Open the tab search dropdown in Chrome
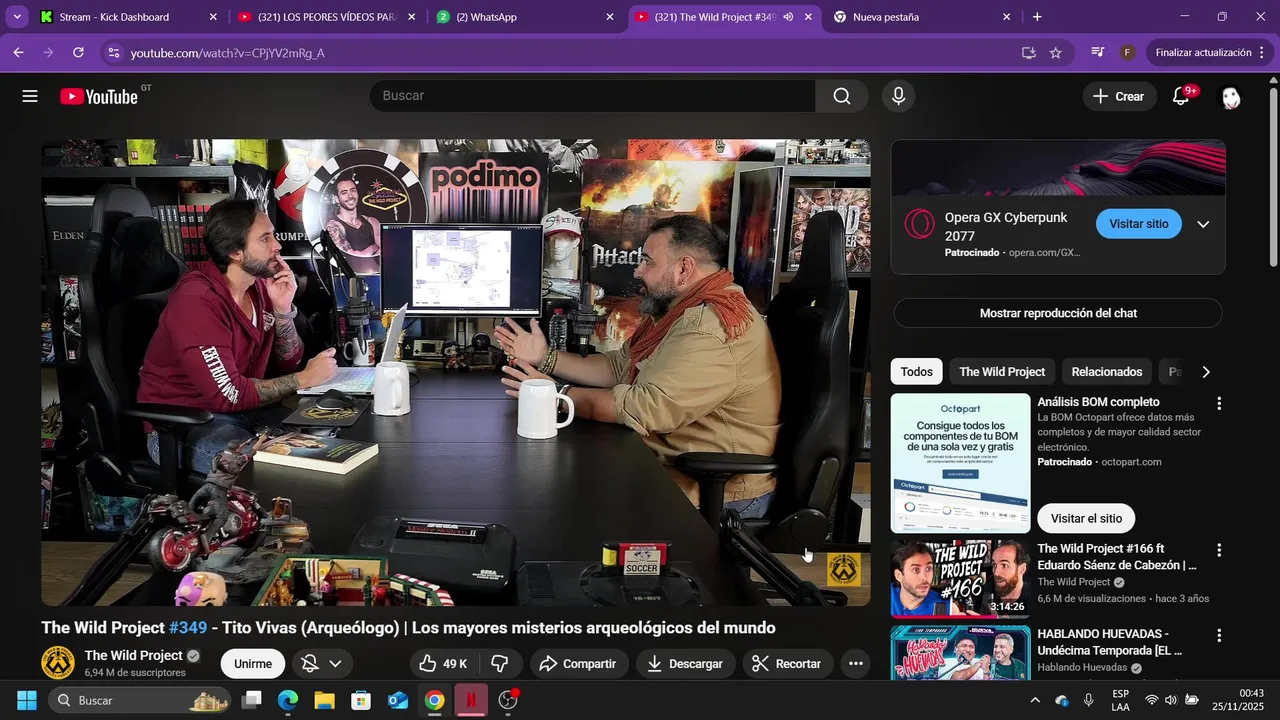The width and height of the screenshot is (1280, 720). pyautogui.click(x=17, y=17)
